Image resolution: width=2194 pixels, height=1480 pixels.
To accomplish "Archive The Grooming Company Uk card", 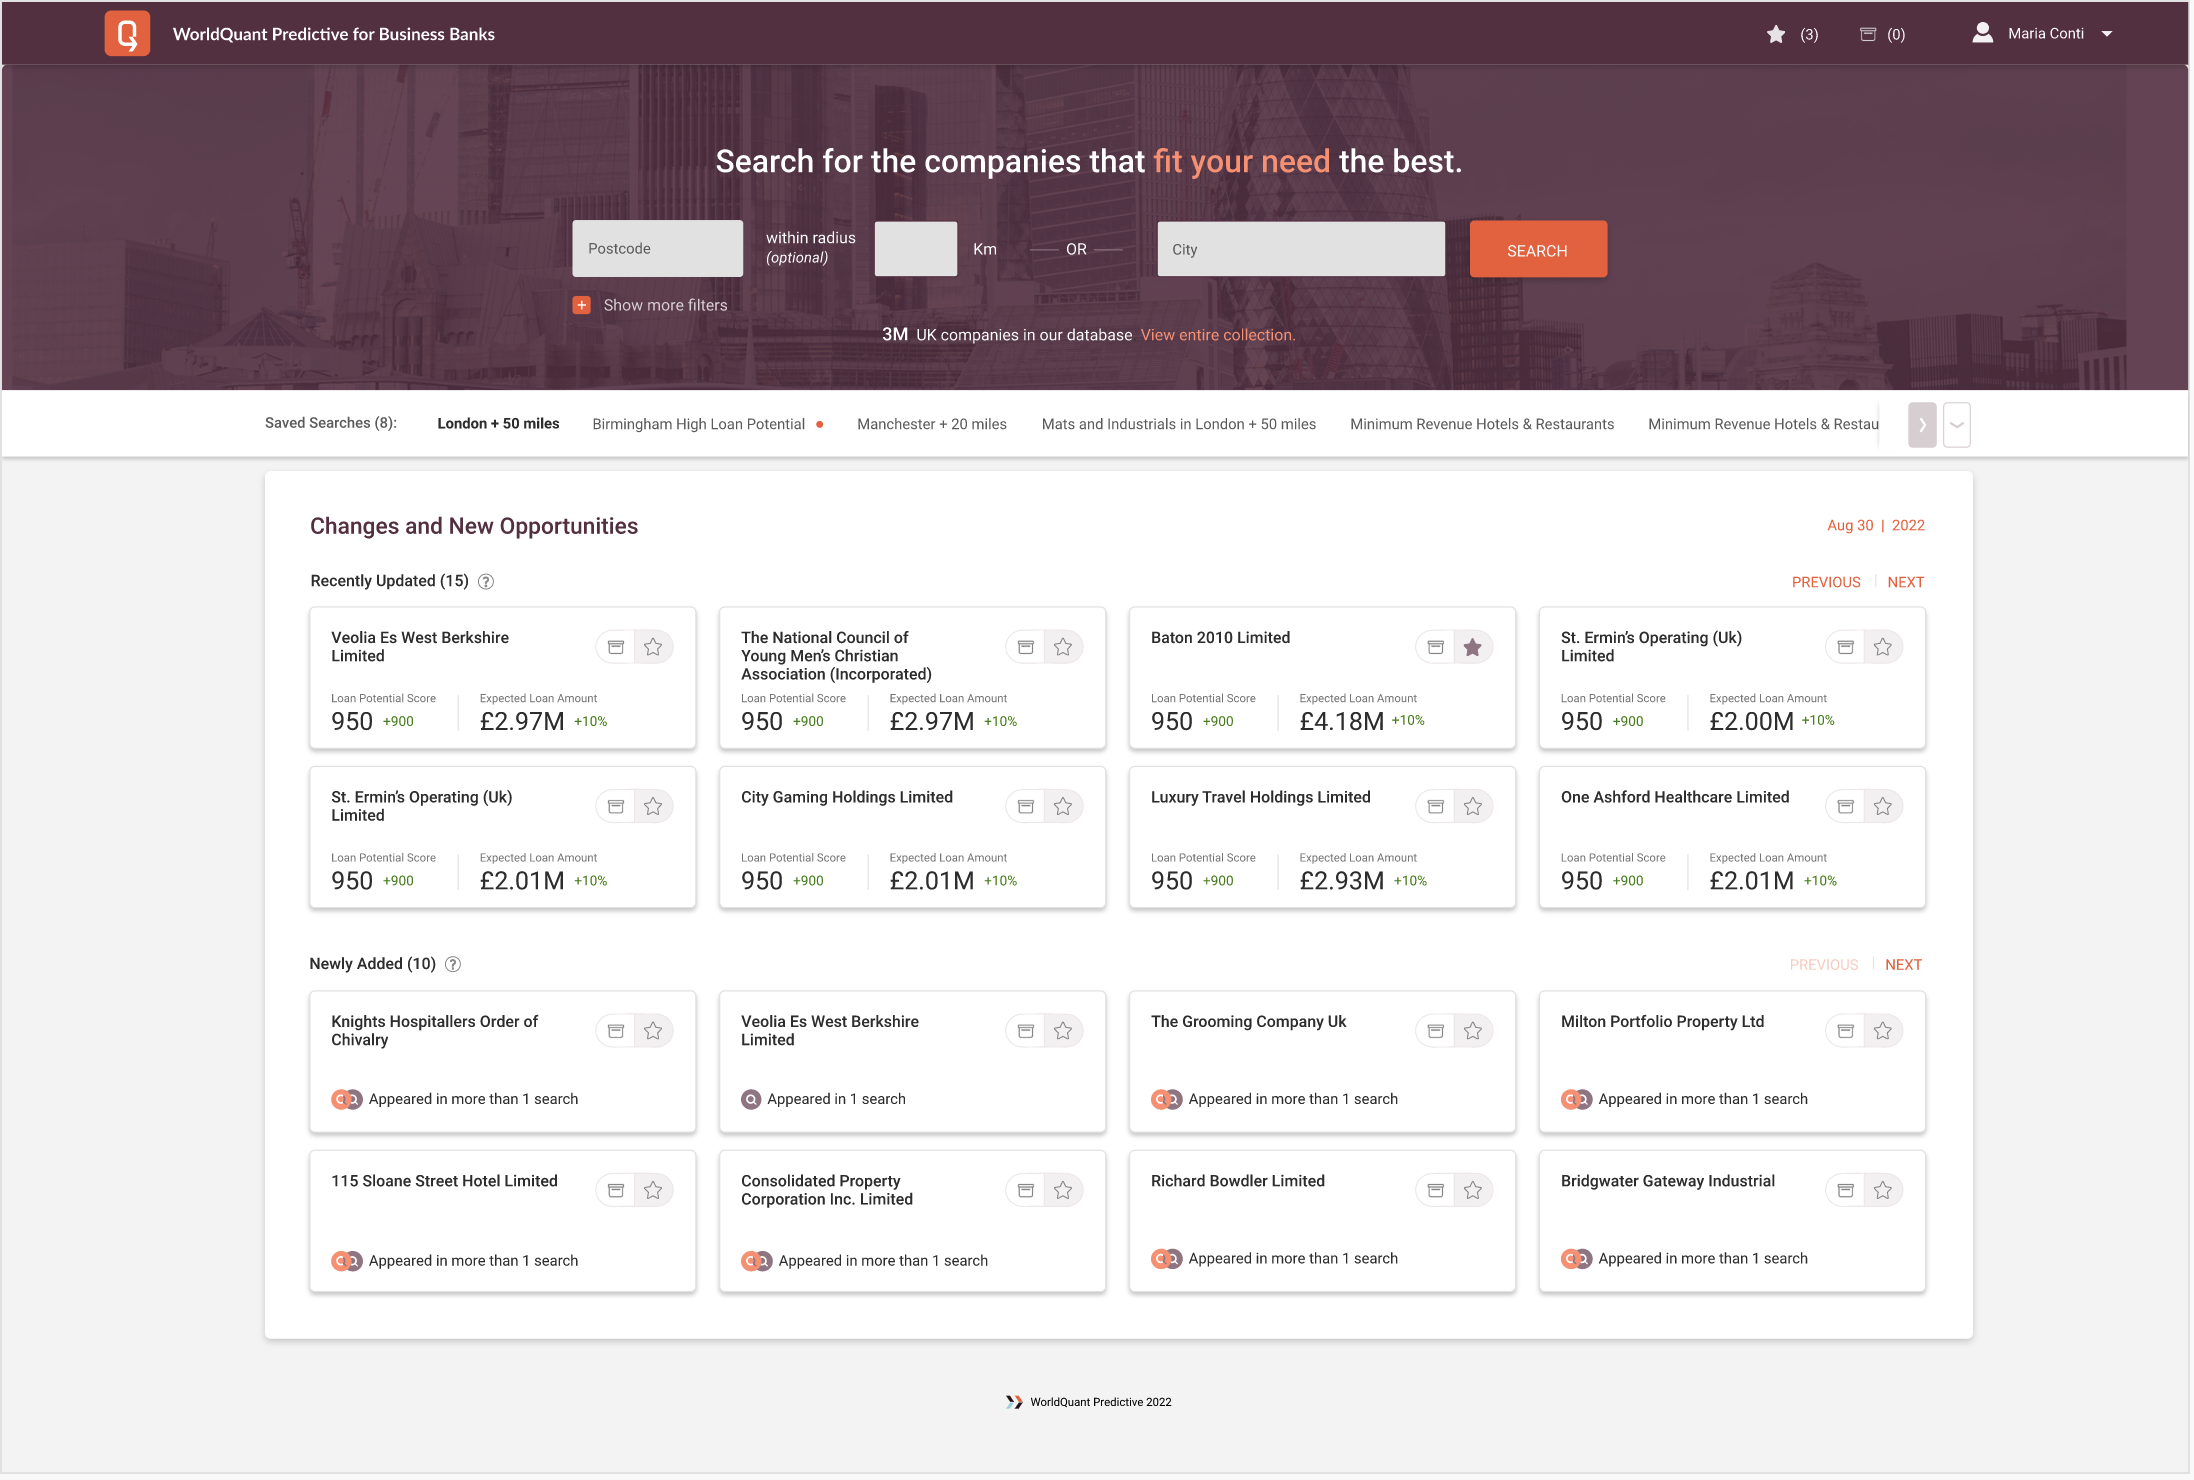I will [x=1435, y=1031].
